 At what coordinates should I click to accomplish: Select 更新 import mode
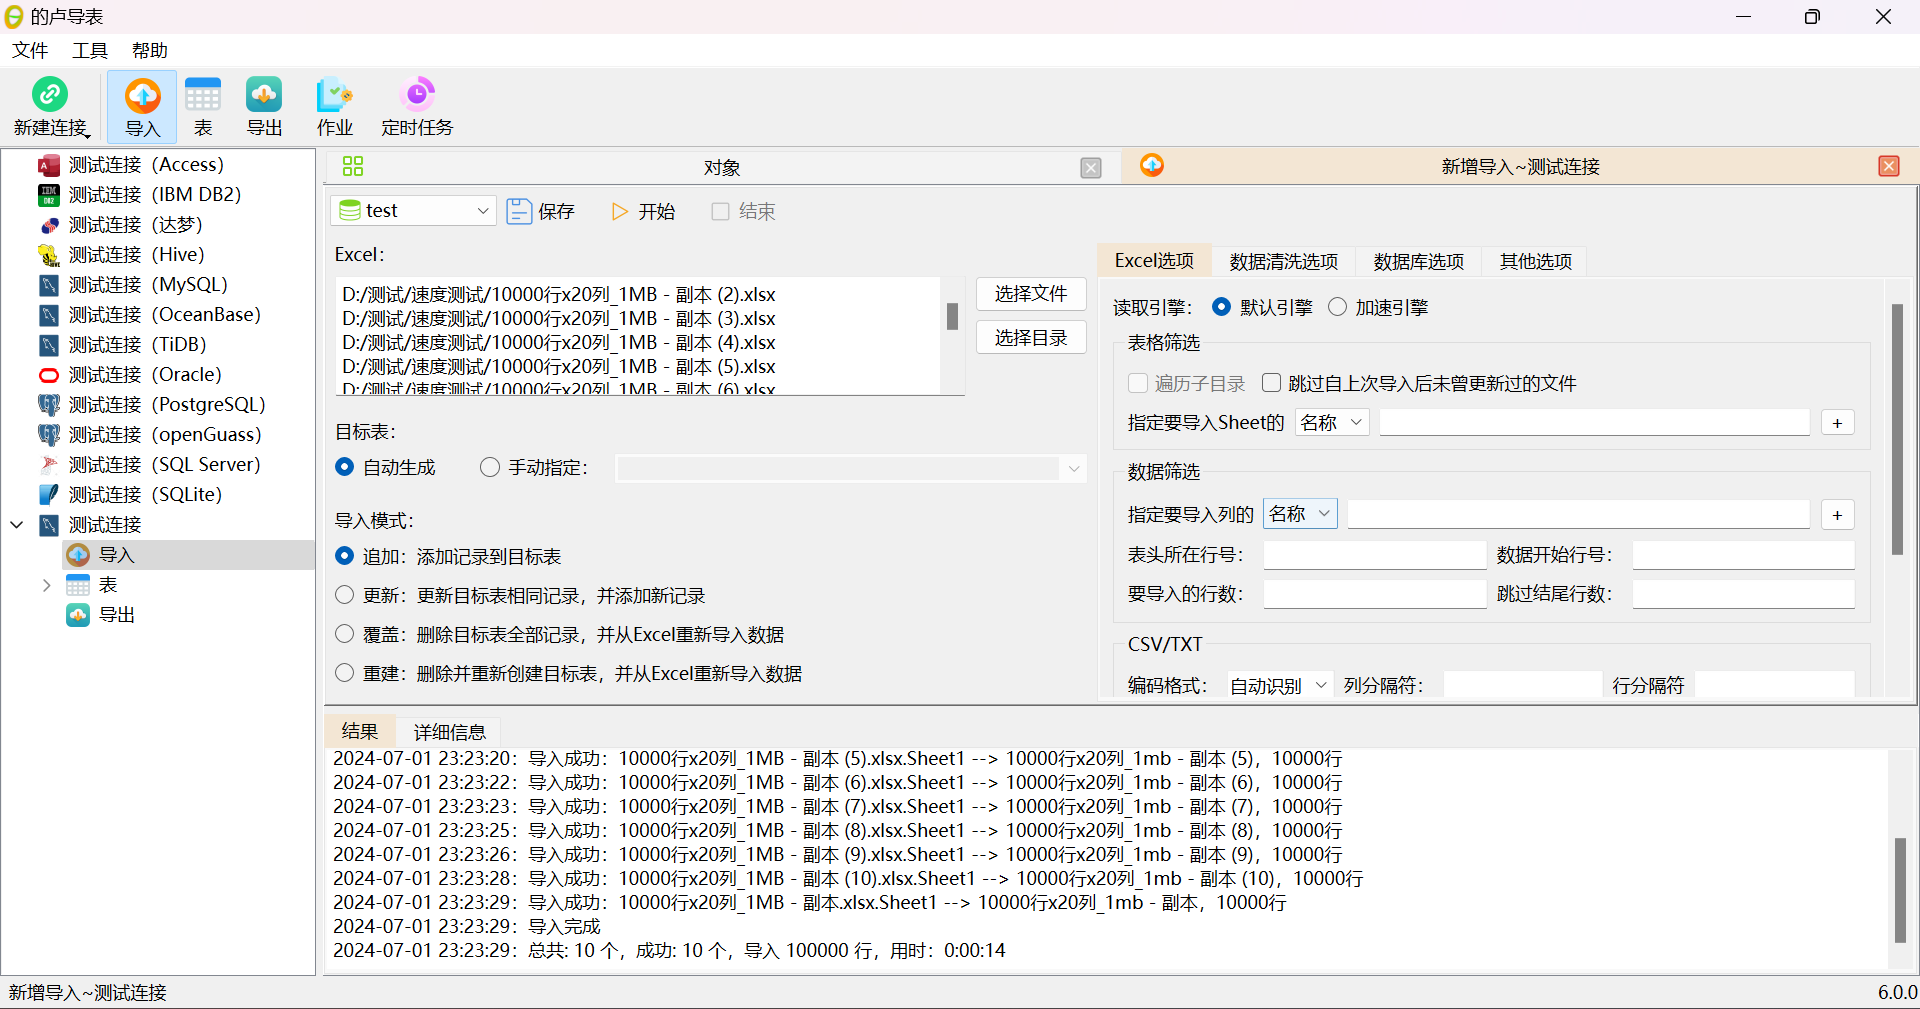pyautogui.click(x=345, y=595)
